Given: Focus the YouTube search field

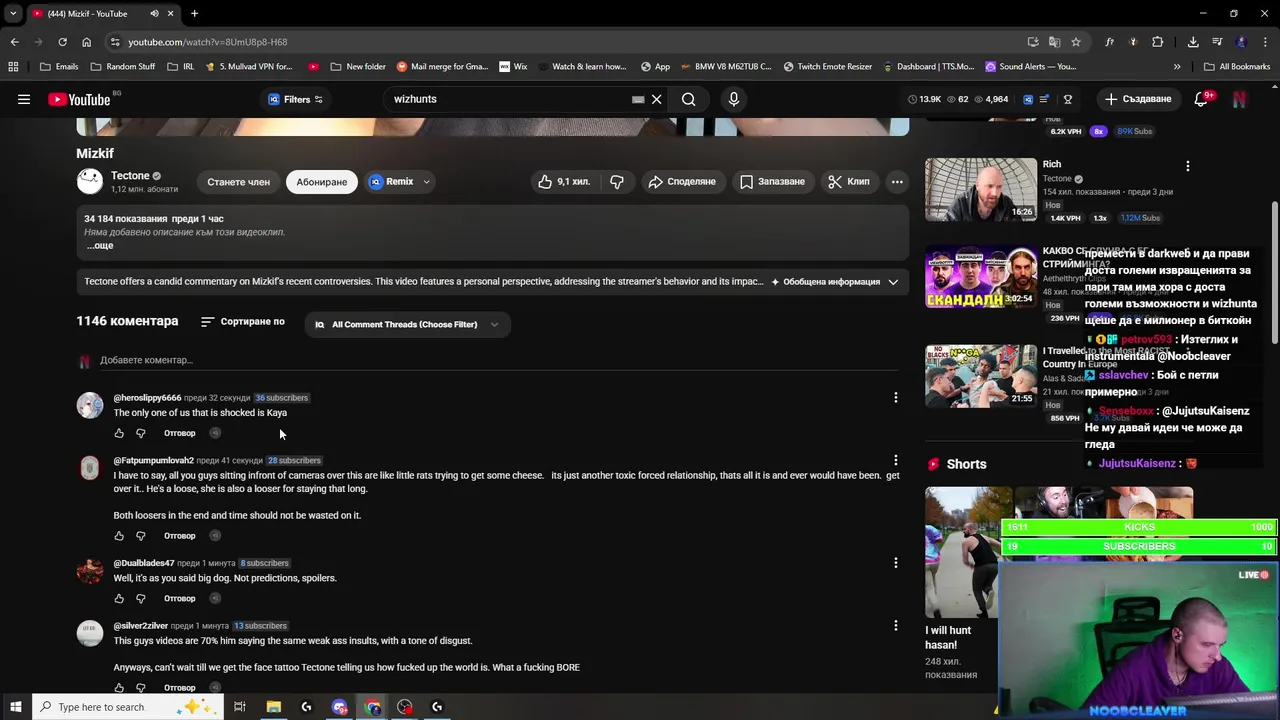Looking at the screenshot, I should coord(508,99).
